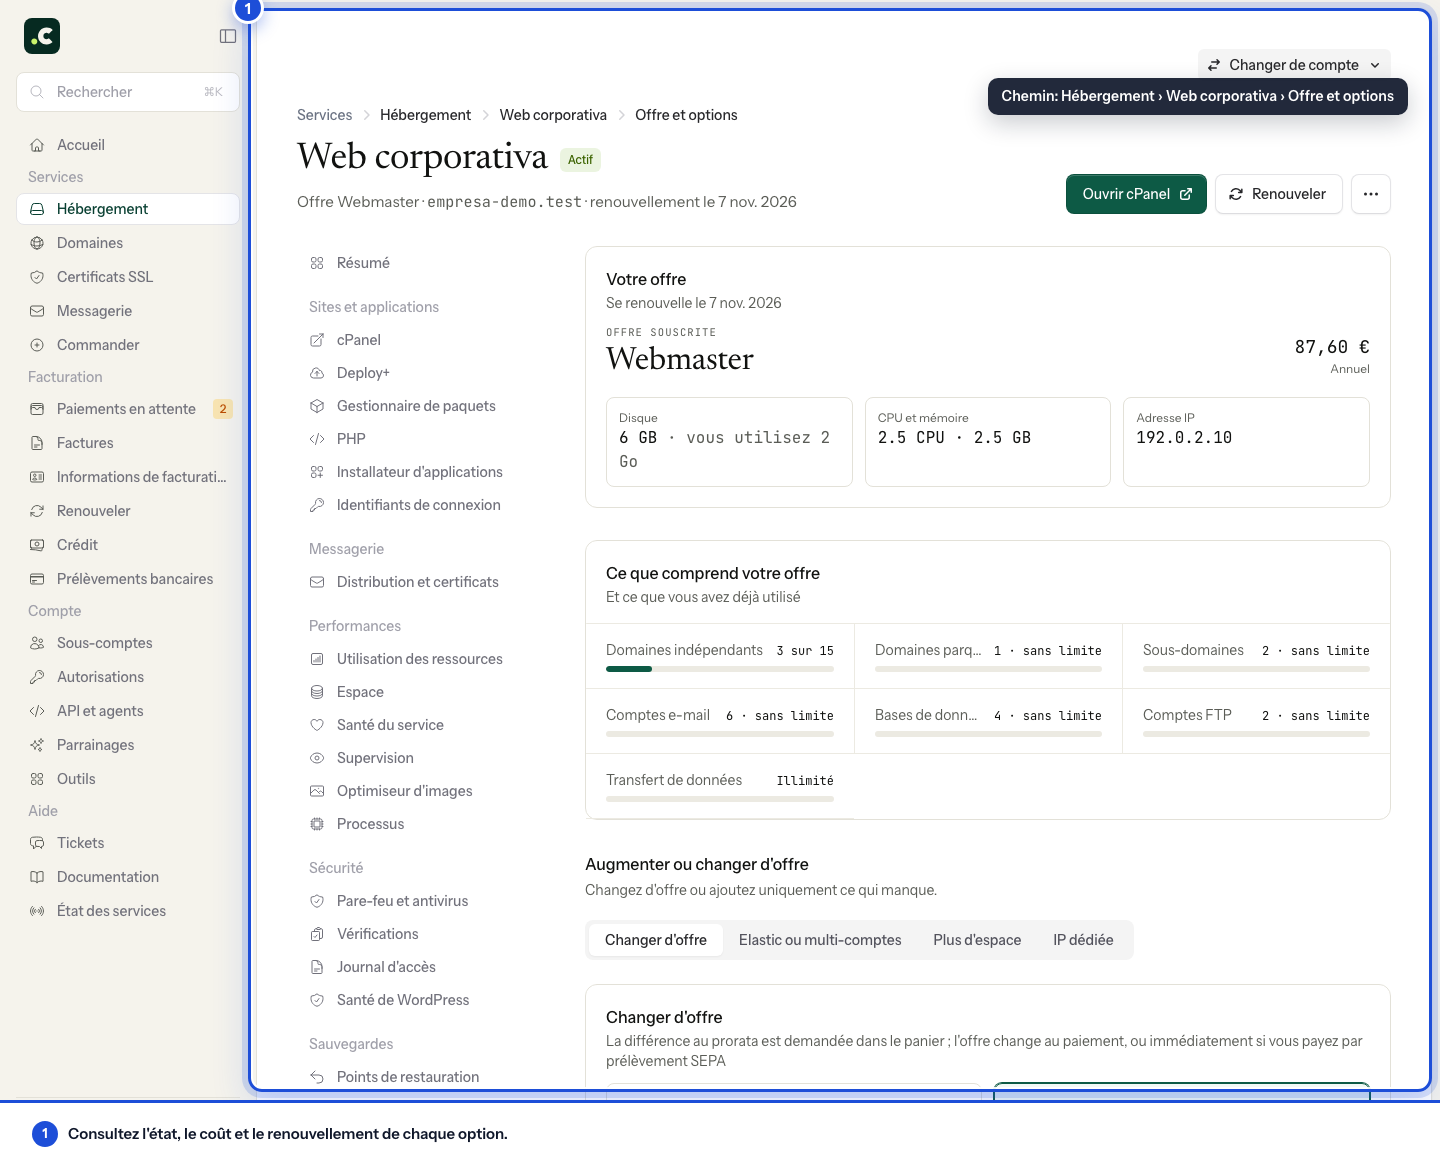The width and height of the screenshot is (1440, 1164).
Task: Open Résumé in the hosting menu
Action: click(428, 263)
